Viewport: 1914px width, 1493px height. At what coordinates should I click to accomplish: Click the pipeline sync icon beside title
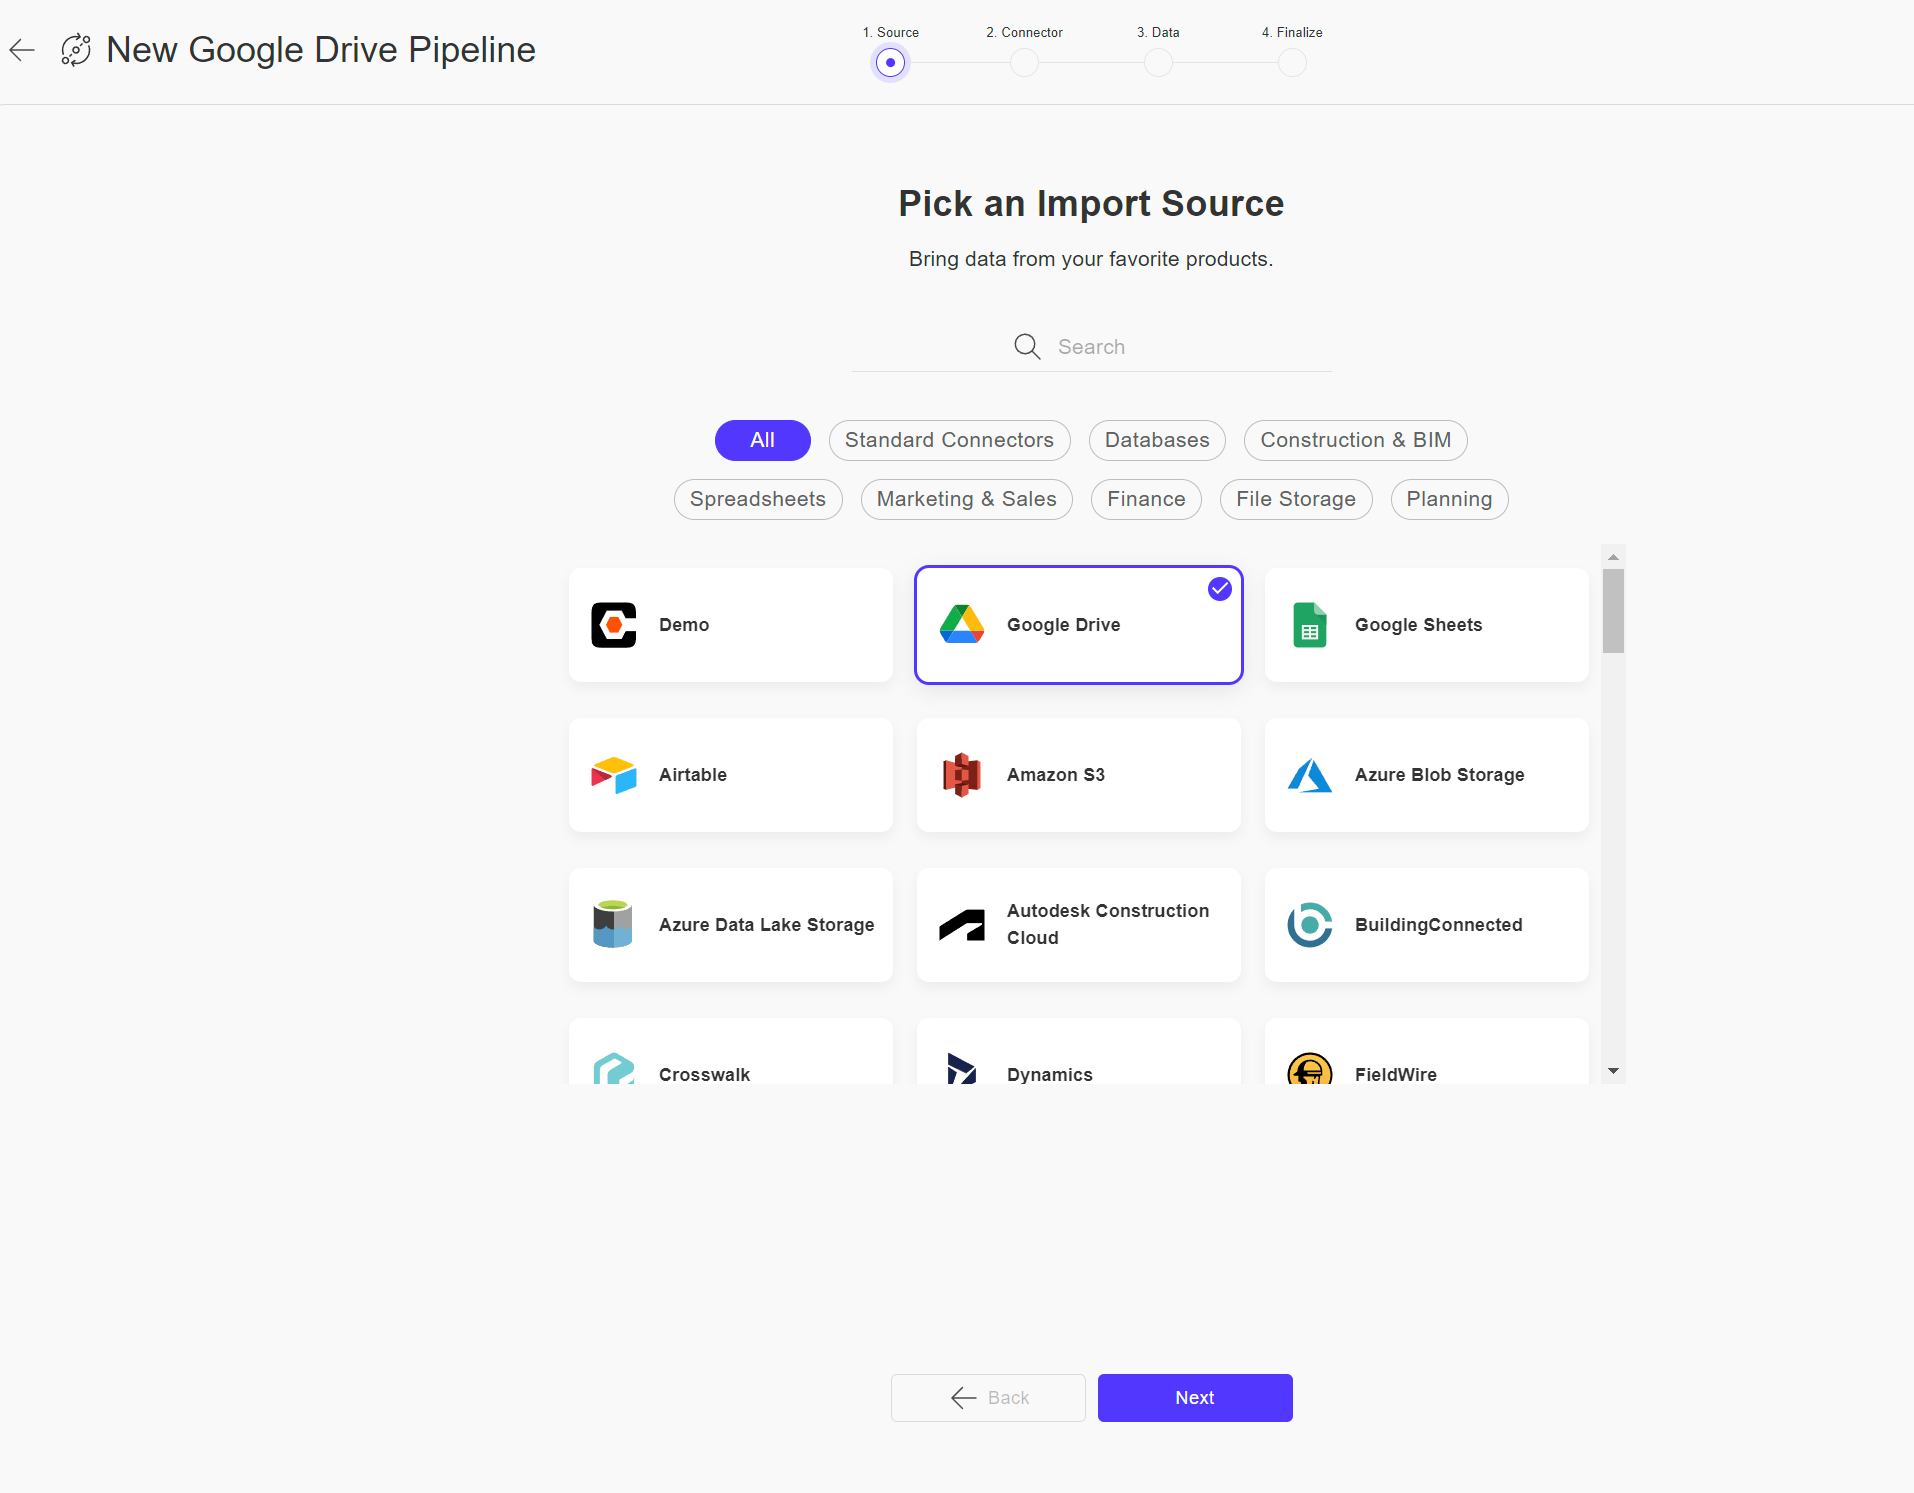coord(76,50)
